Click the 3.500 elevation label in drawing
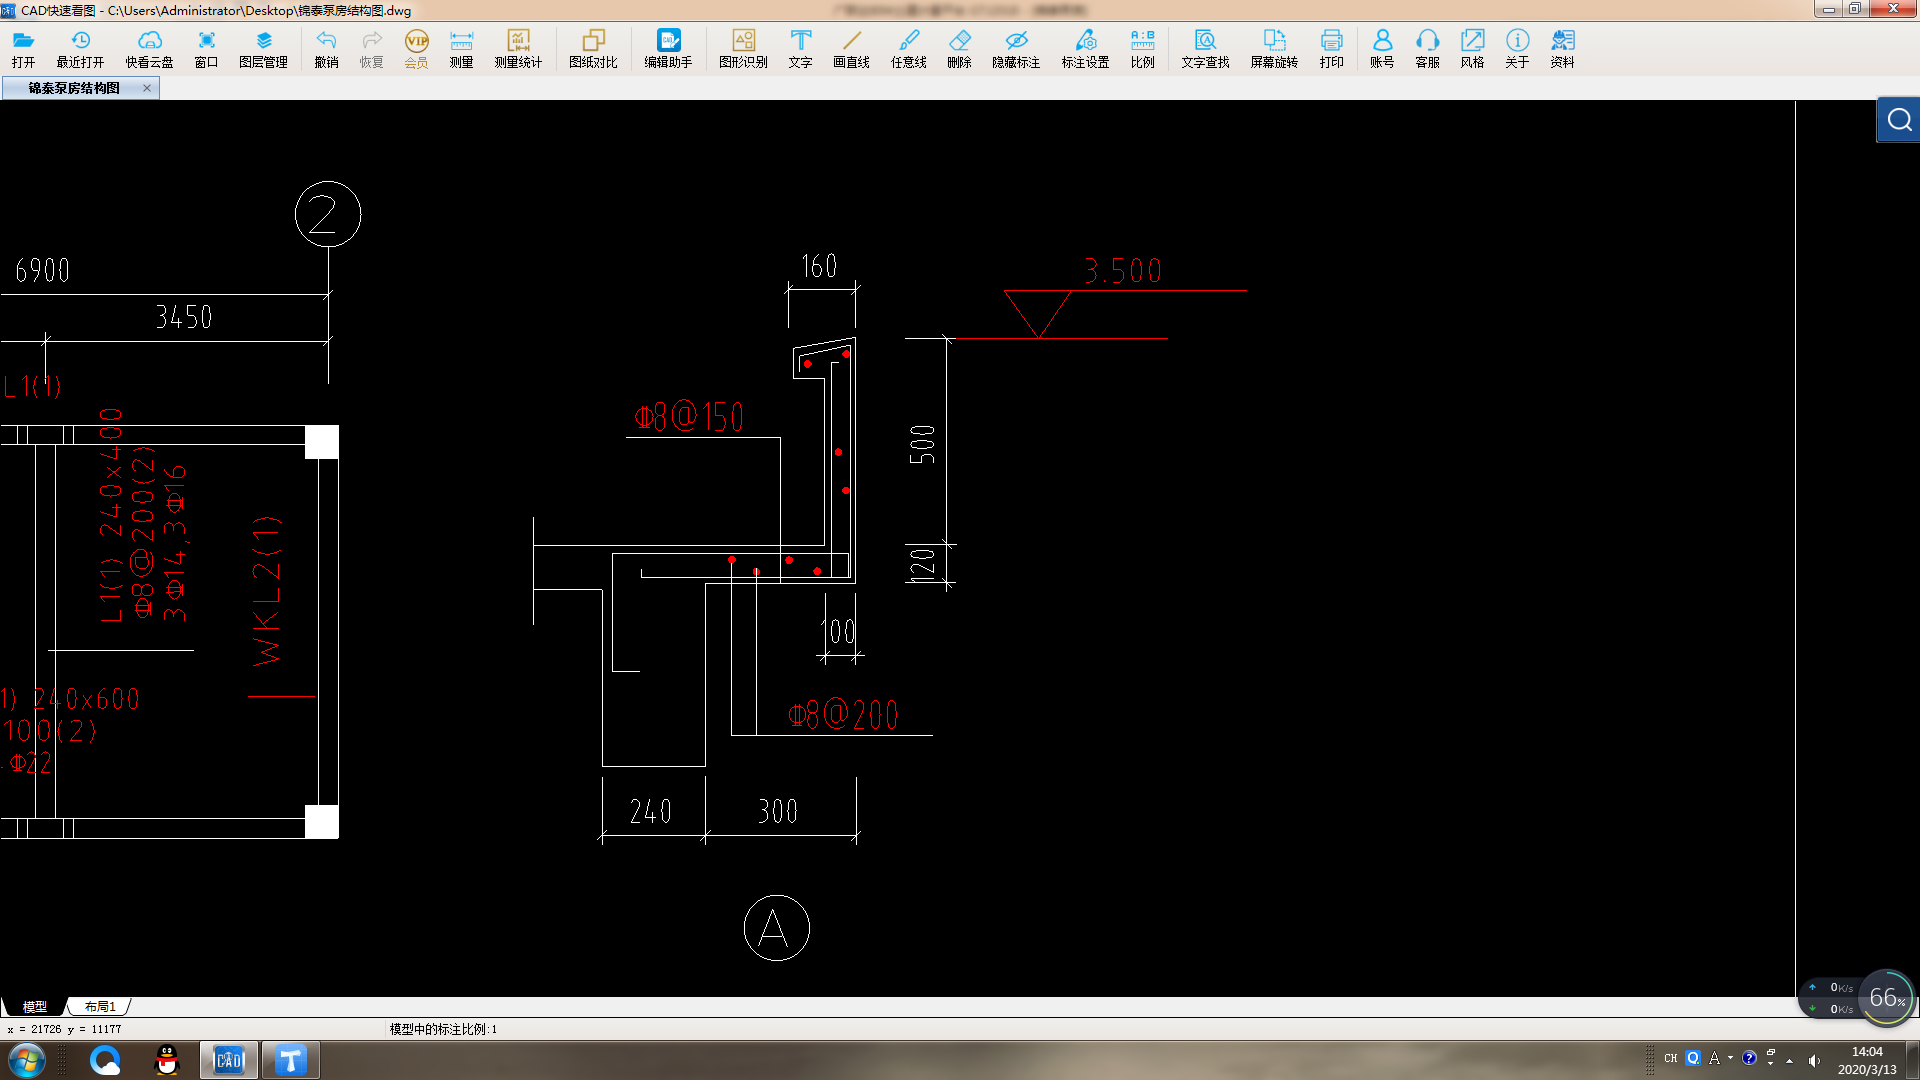Image resolution: width=1920 pixels, height=1080 pixels. tap(1122, 271)
